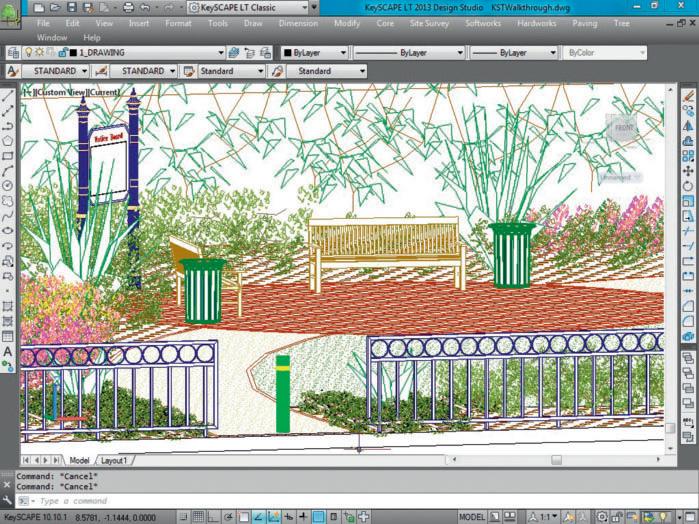Open the Tree menu
This screenshot has width=699, height=524.
pyautogui.click(x=621, y=23)
